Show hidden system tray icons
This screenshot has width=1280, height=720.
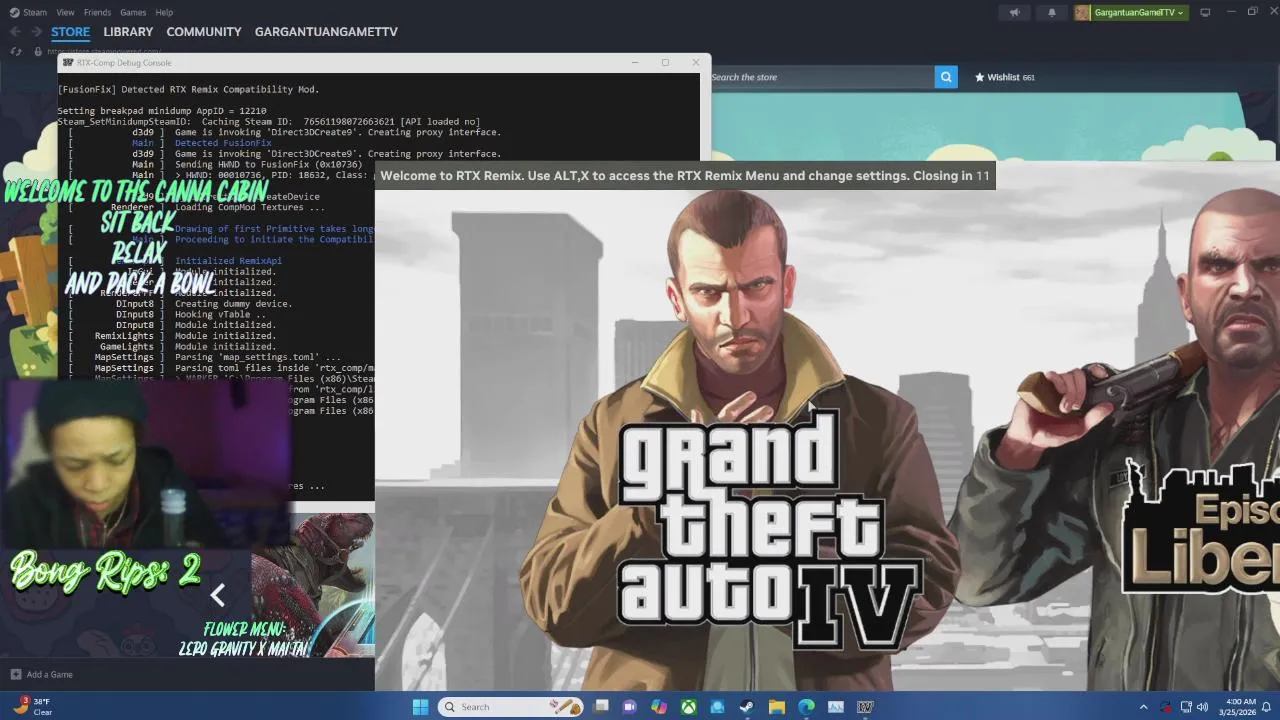pos(1144,707)
